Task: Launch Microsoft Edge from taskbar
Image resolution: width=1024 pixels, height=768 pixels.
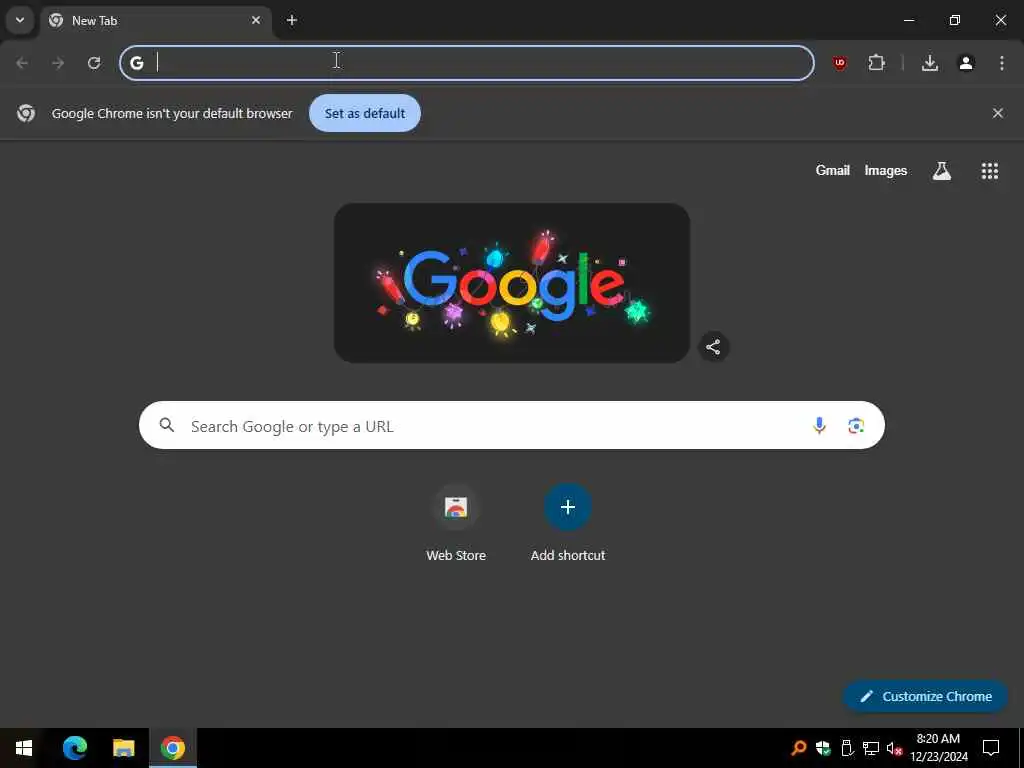Action: pos(74,748)
